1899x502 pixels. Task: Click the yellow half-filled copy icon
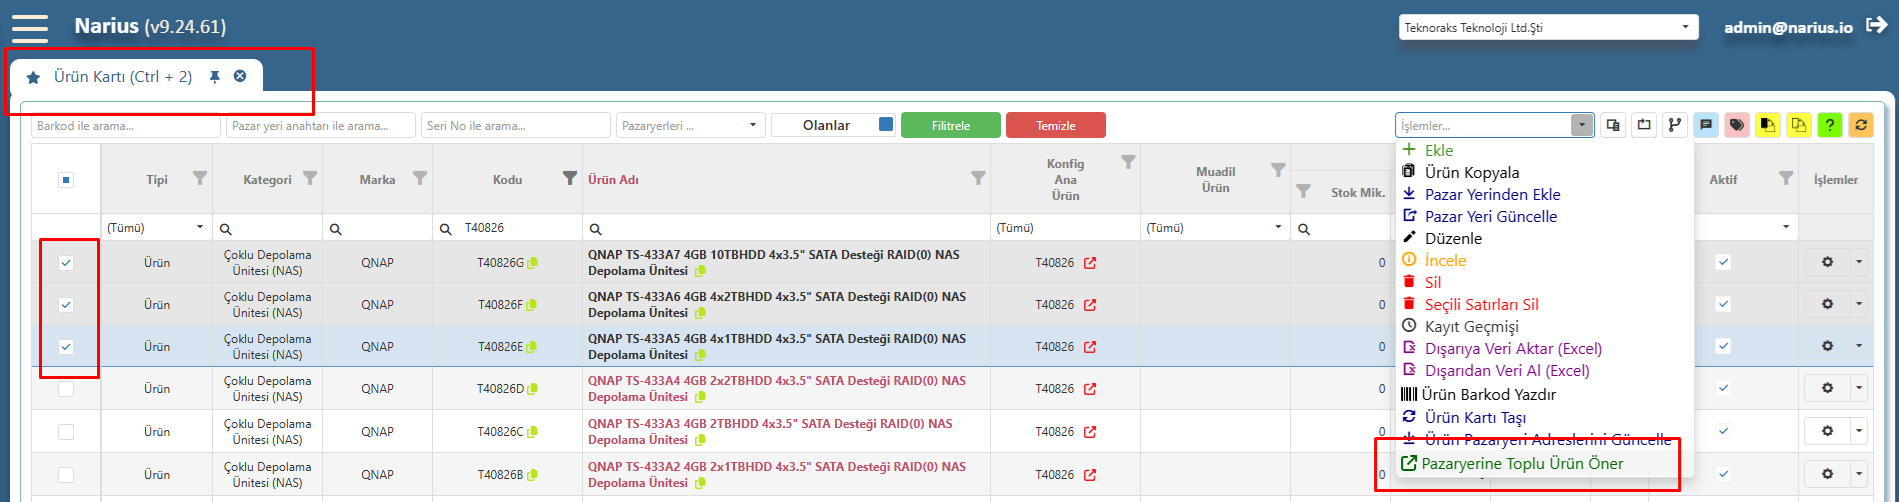(1768, 125)
